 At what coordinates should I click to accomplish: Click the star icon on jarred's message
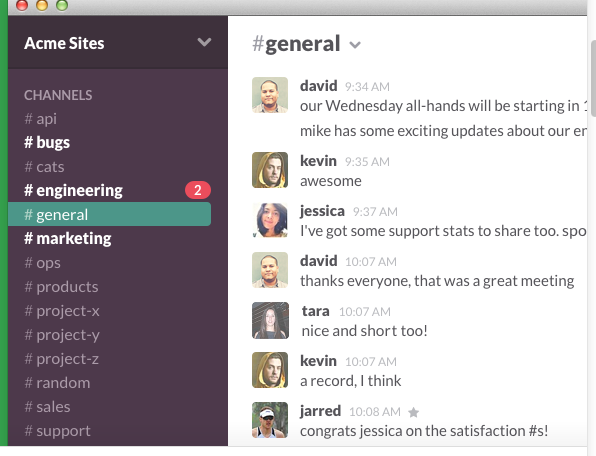pyautogui.click(x=413, y=412)
